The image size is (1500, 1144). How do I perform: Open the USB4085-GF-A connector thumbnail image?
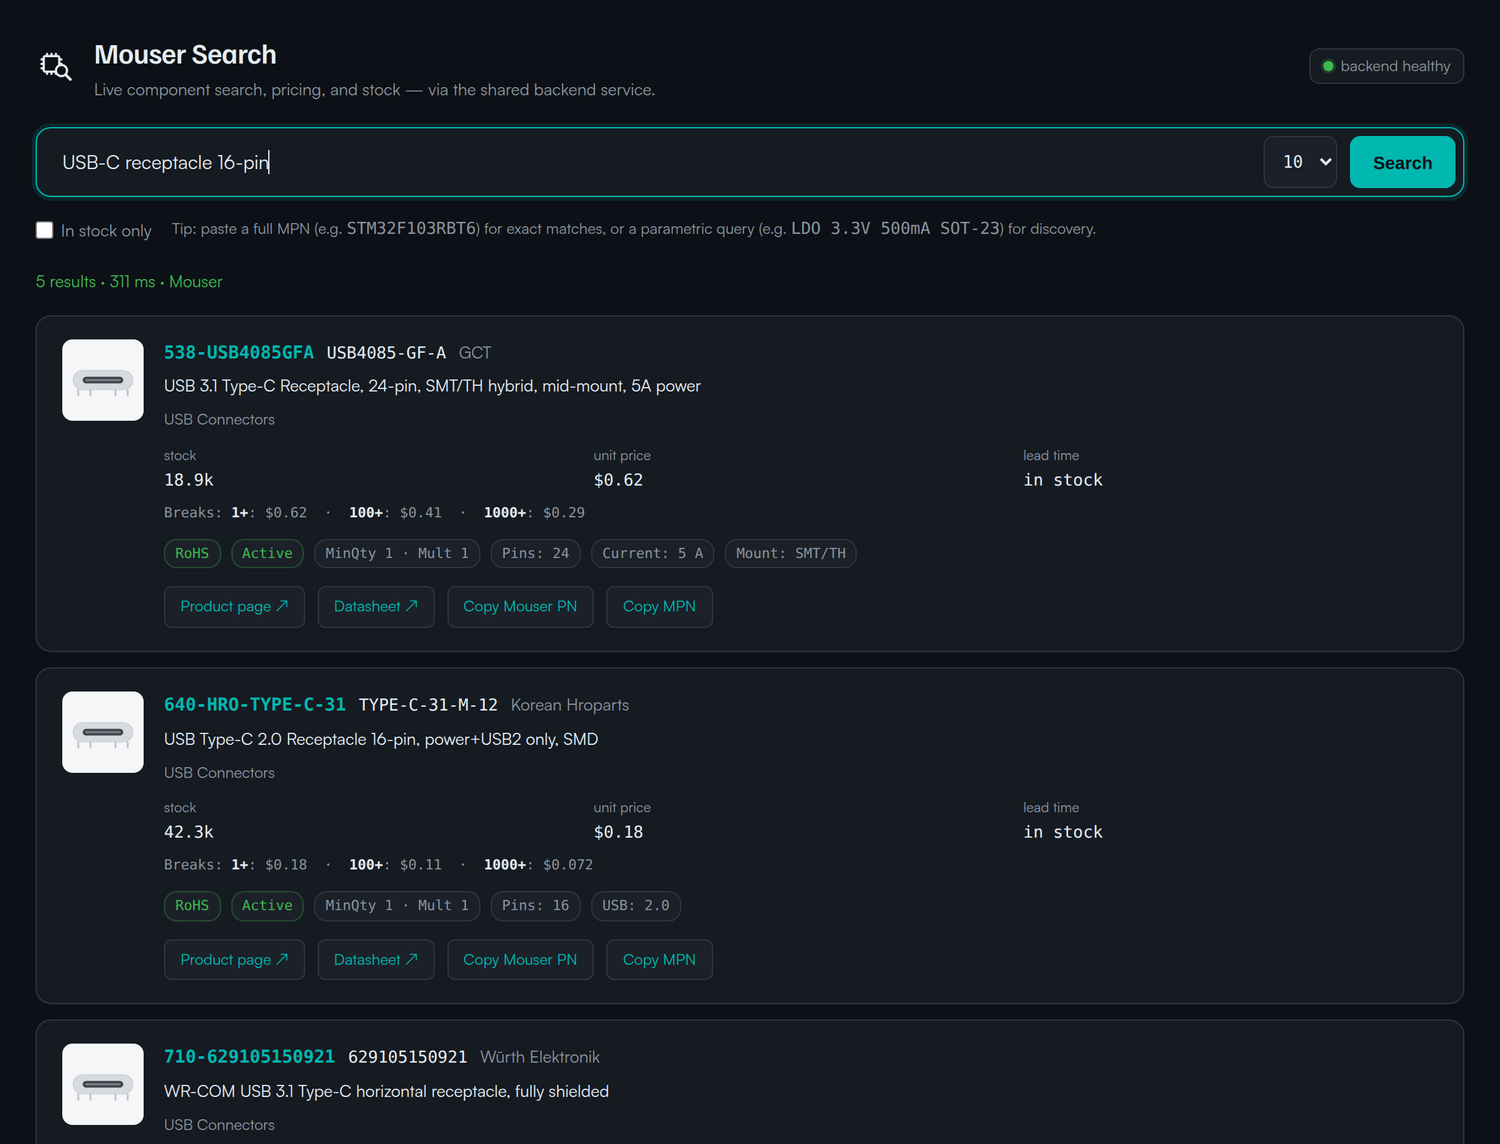(x=103, y=380)
